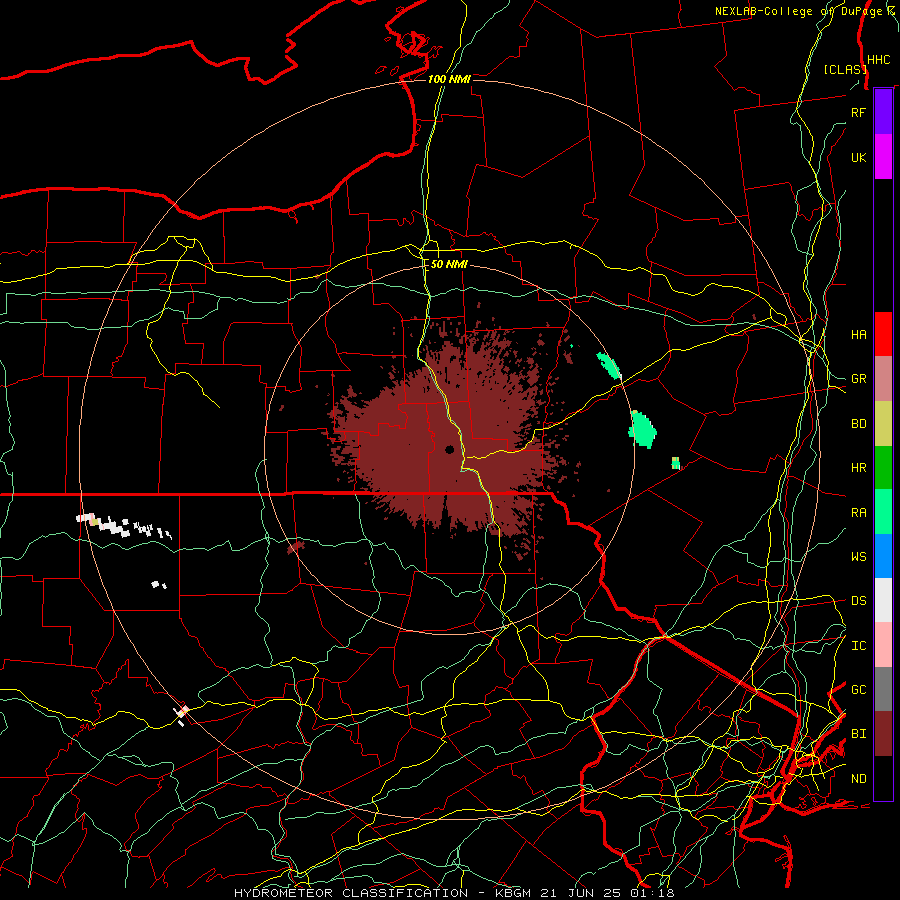Click the black radar site dot at center
This screenshot has height=900, width=900.
[449, 449]
